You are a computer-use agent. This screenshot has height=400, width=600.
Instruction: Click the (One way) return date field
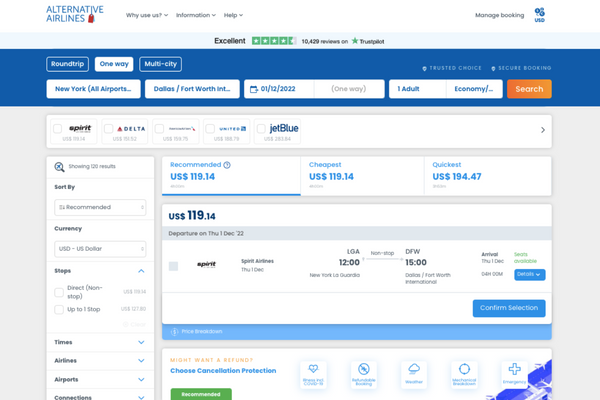point(349,89)
